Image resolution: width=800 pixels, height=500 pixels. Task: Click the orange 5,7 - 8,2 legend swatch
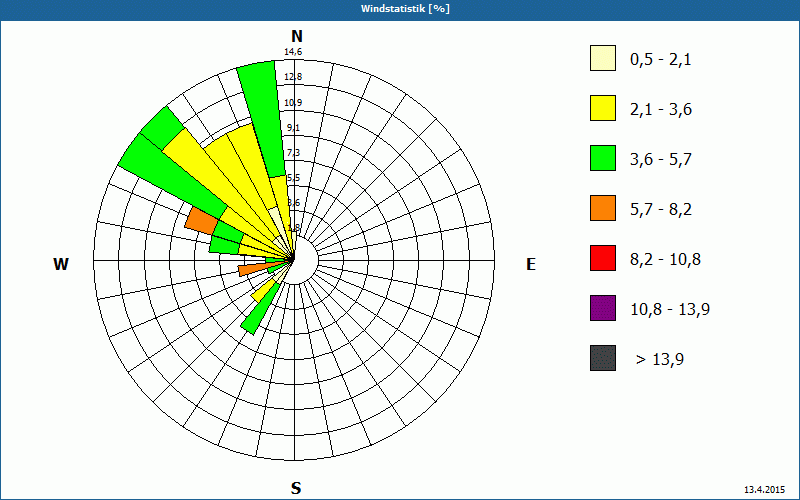pos(603,208)
